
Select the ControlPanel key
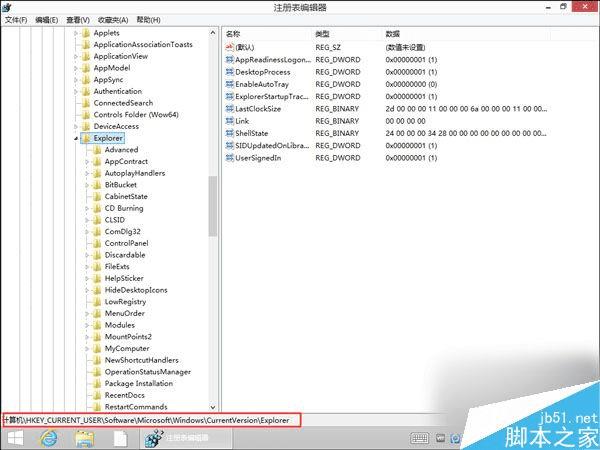(126, 243)
